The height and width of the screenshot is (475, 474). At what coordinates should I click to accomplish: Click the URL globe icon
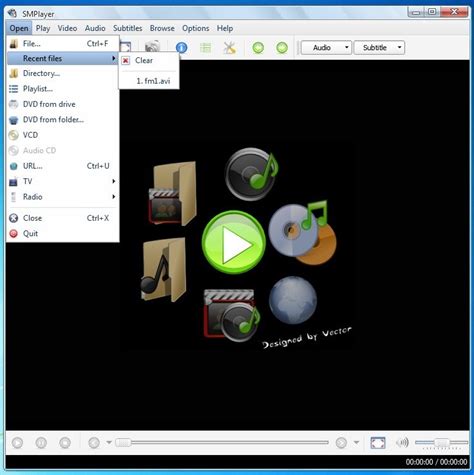coord(14,166)
